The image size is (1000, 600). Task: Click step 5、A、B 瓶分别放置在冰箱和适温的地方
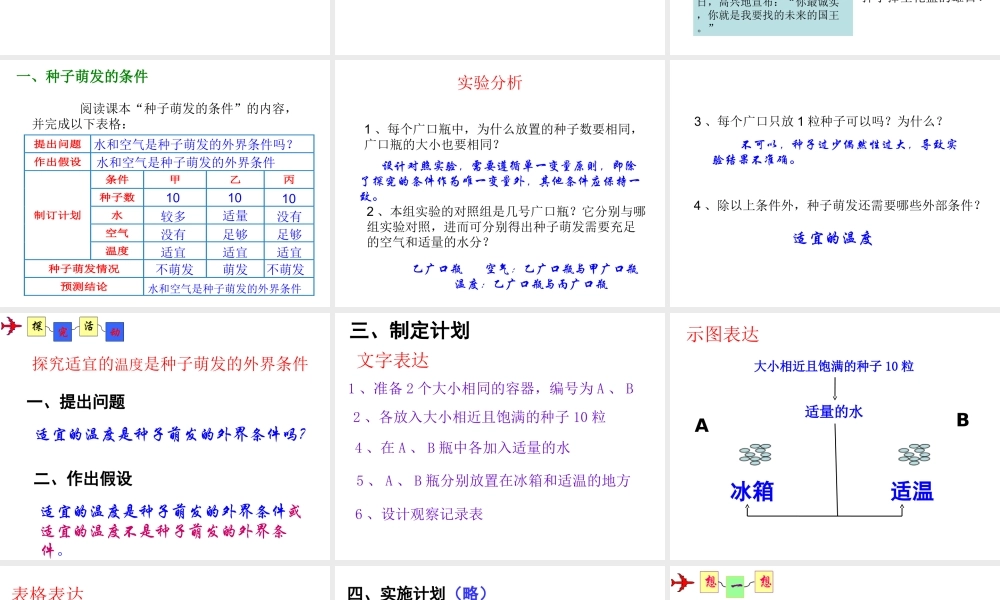(x=493, y=481)
